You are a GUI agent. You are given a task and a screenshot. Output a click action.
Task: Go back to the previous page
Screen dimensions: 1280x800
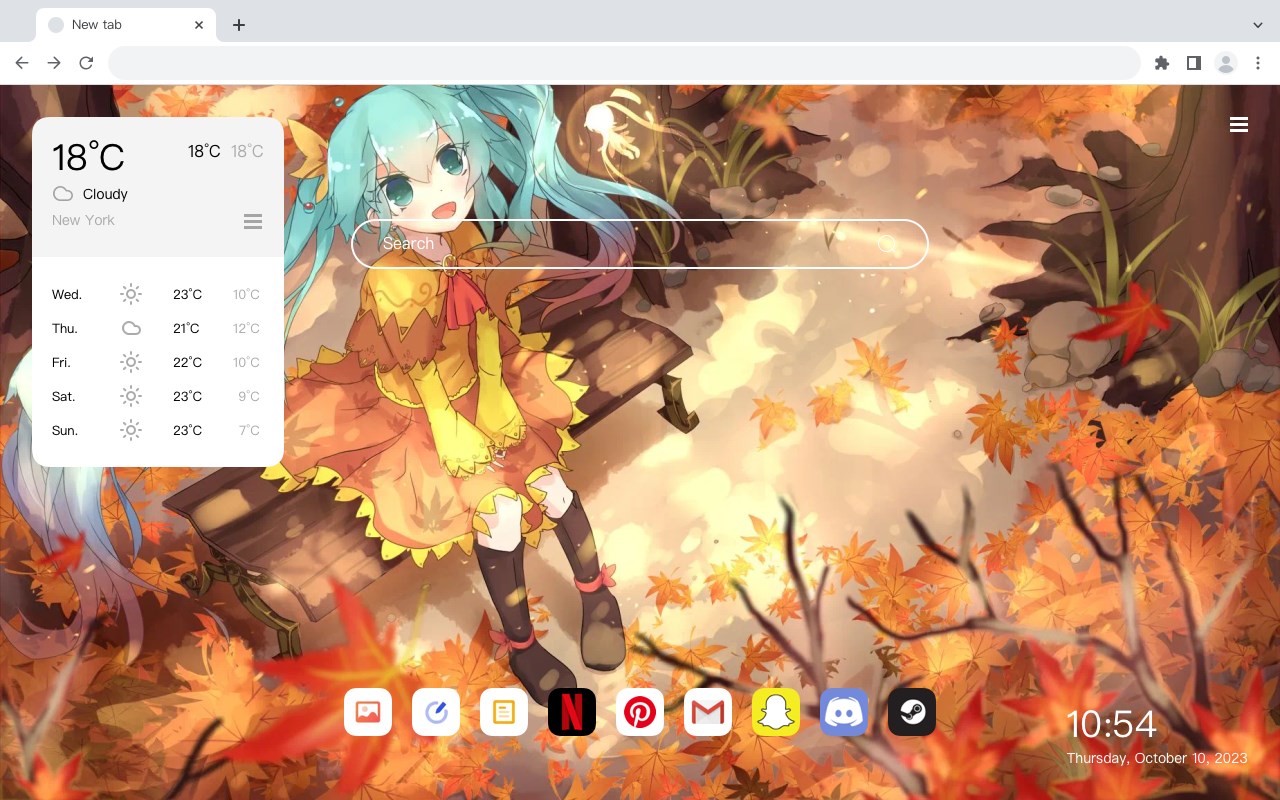pos(22,63)
